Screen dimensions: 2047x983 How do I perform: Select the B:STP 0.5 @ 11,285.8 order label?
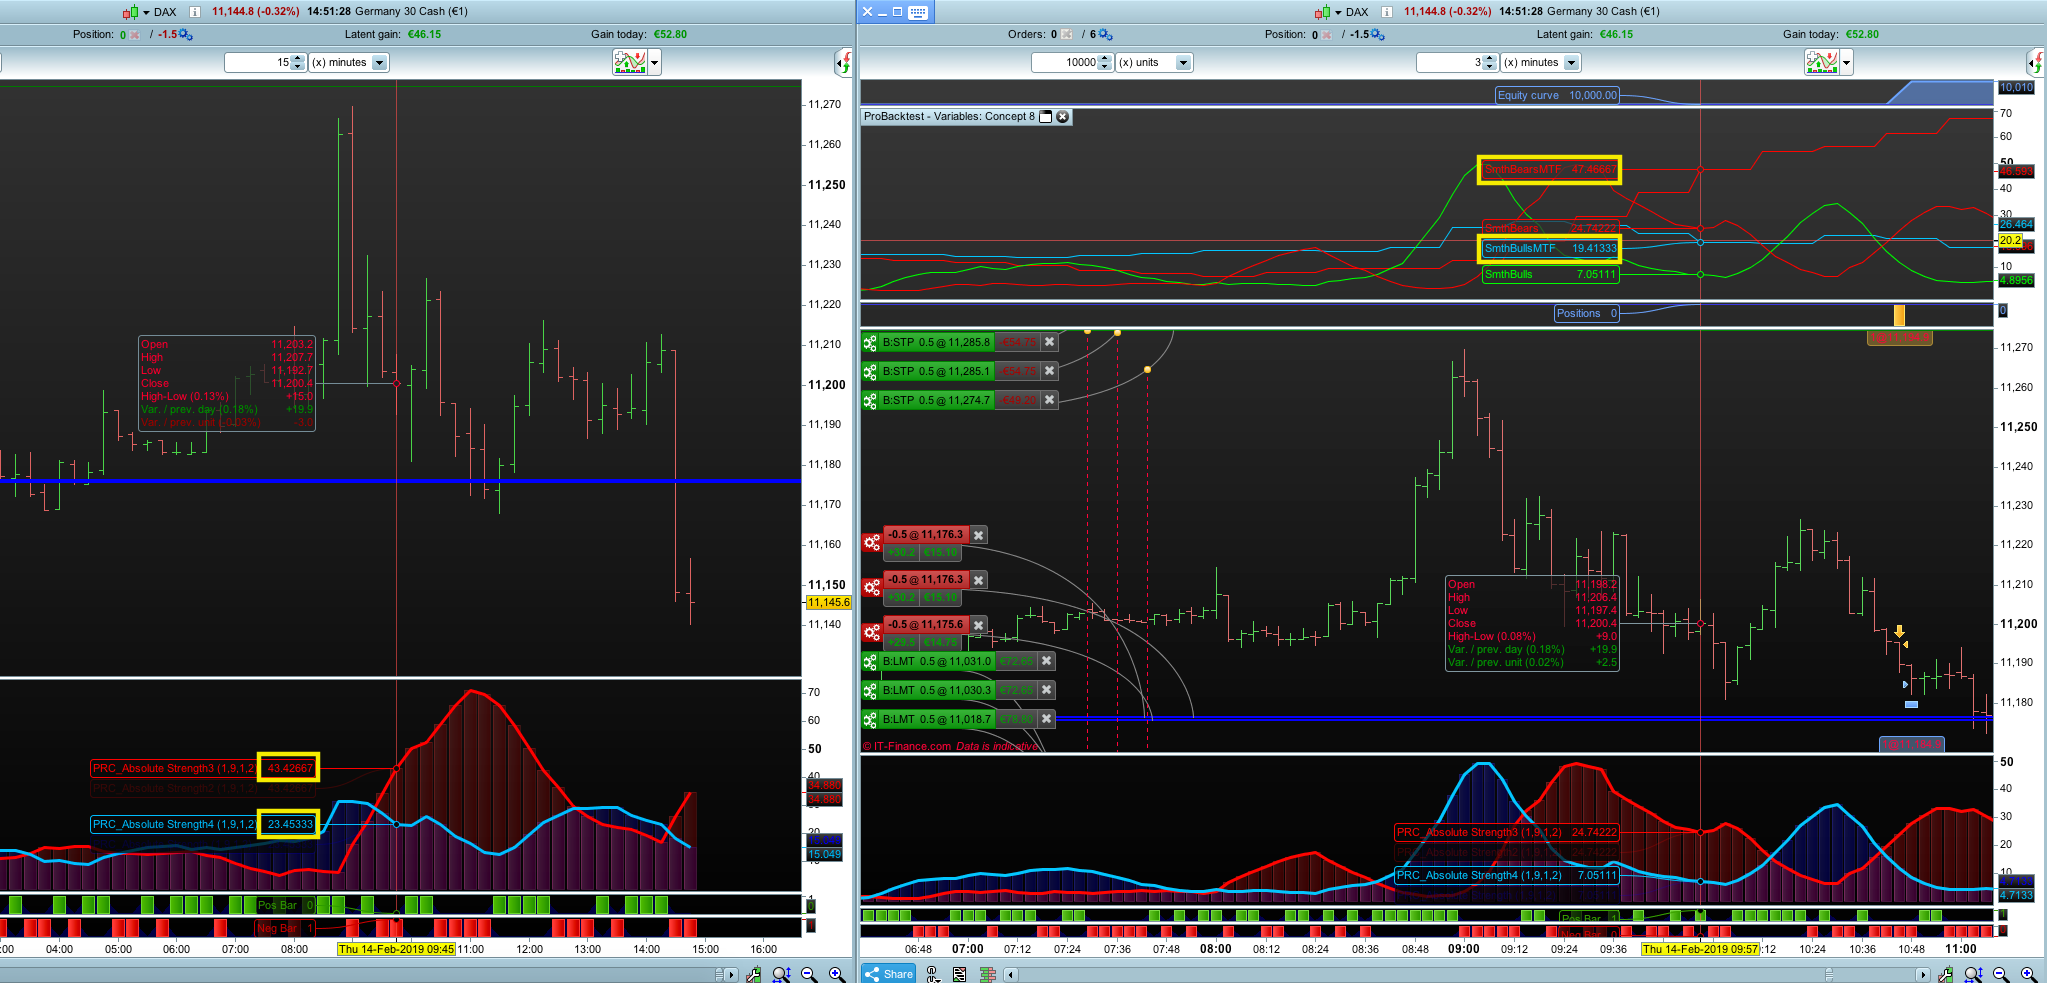[x=936, y=342]
